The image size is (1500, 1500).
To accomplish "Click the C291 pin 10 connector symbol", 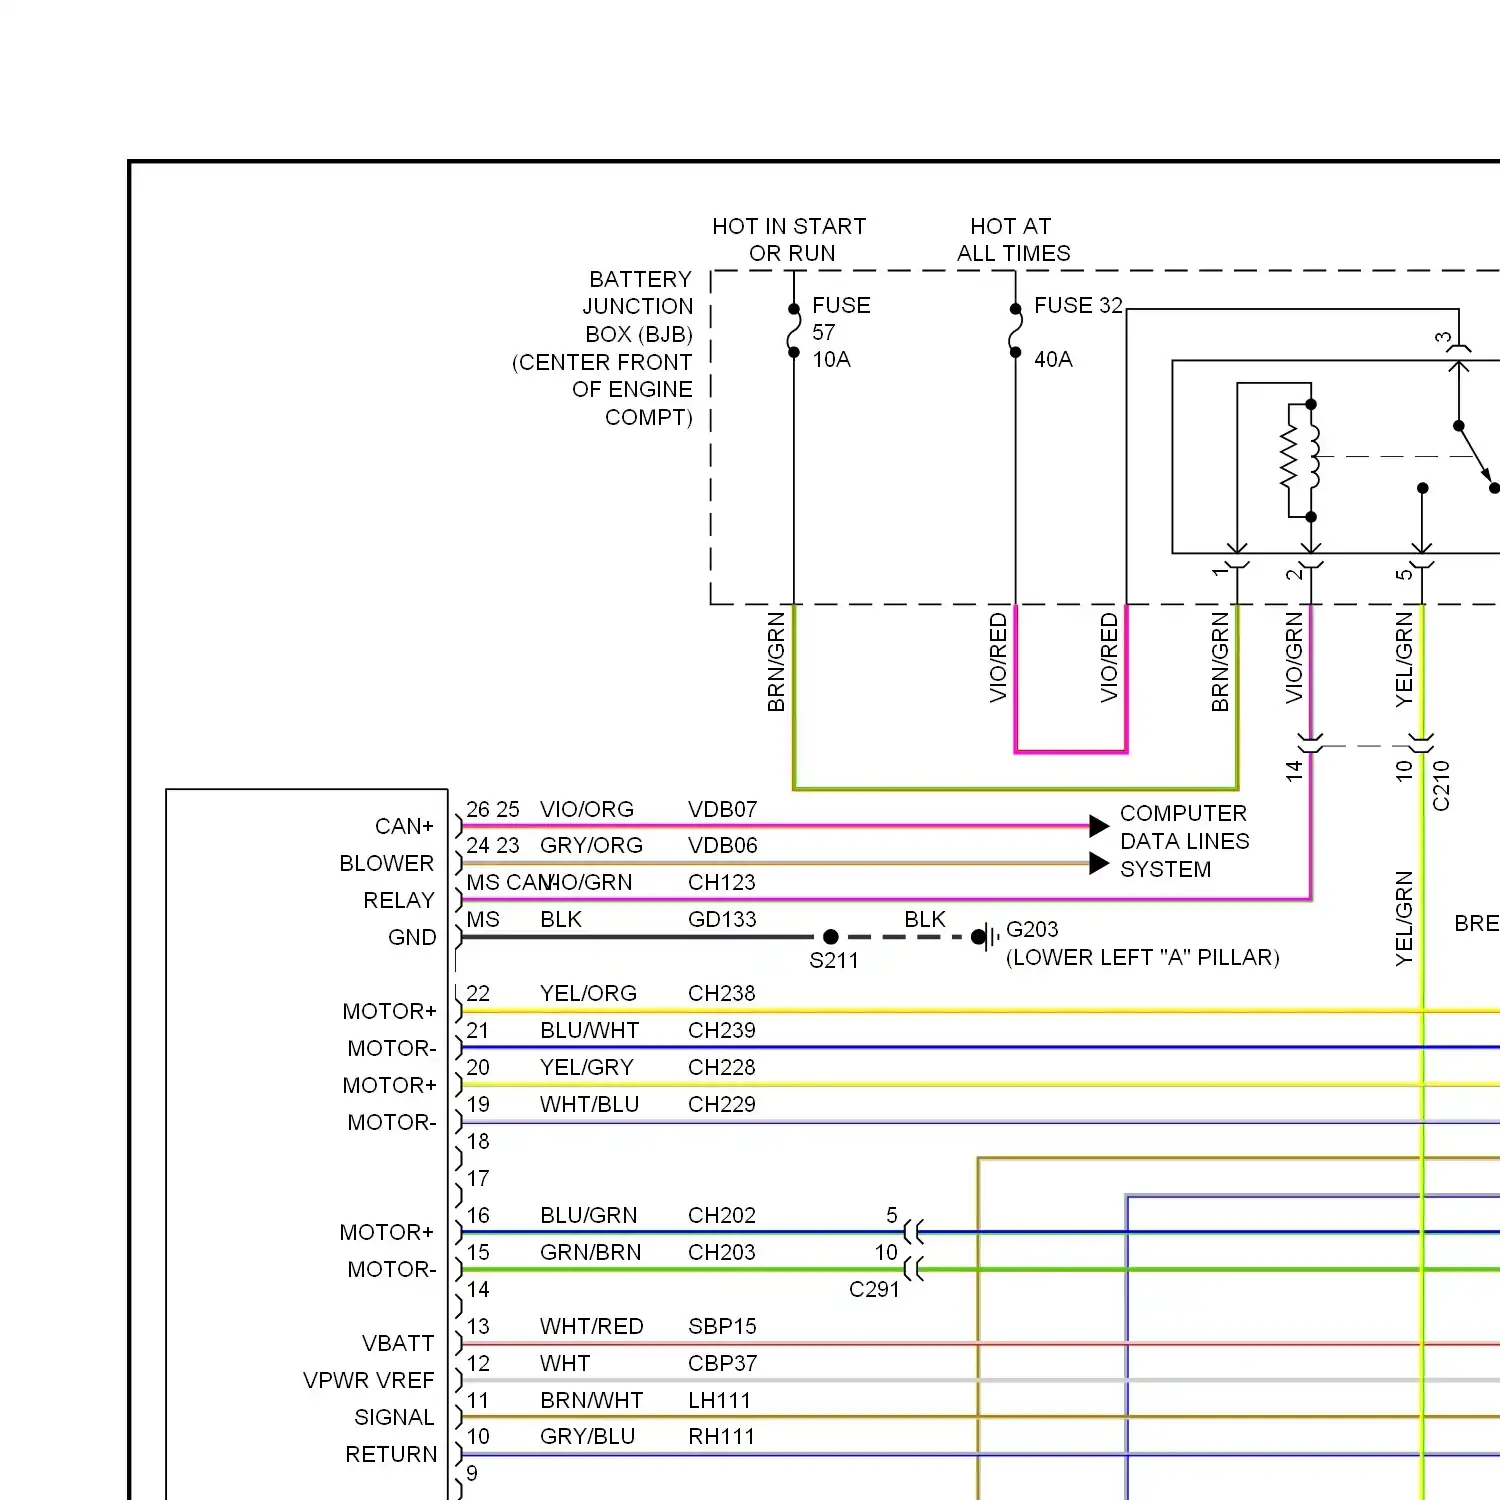I will tap(914, 1269).
